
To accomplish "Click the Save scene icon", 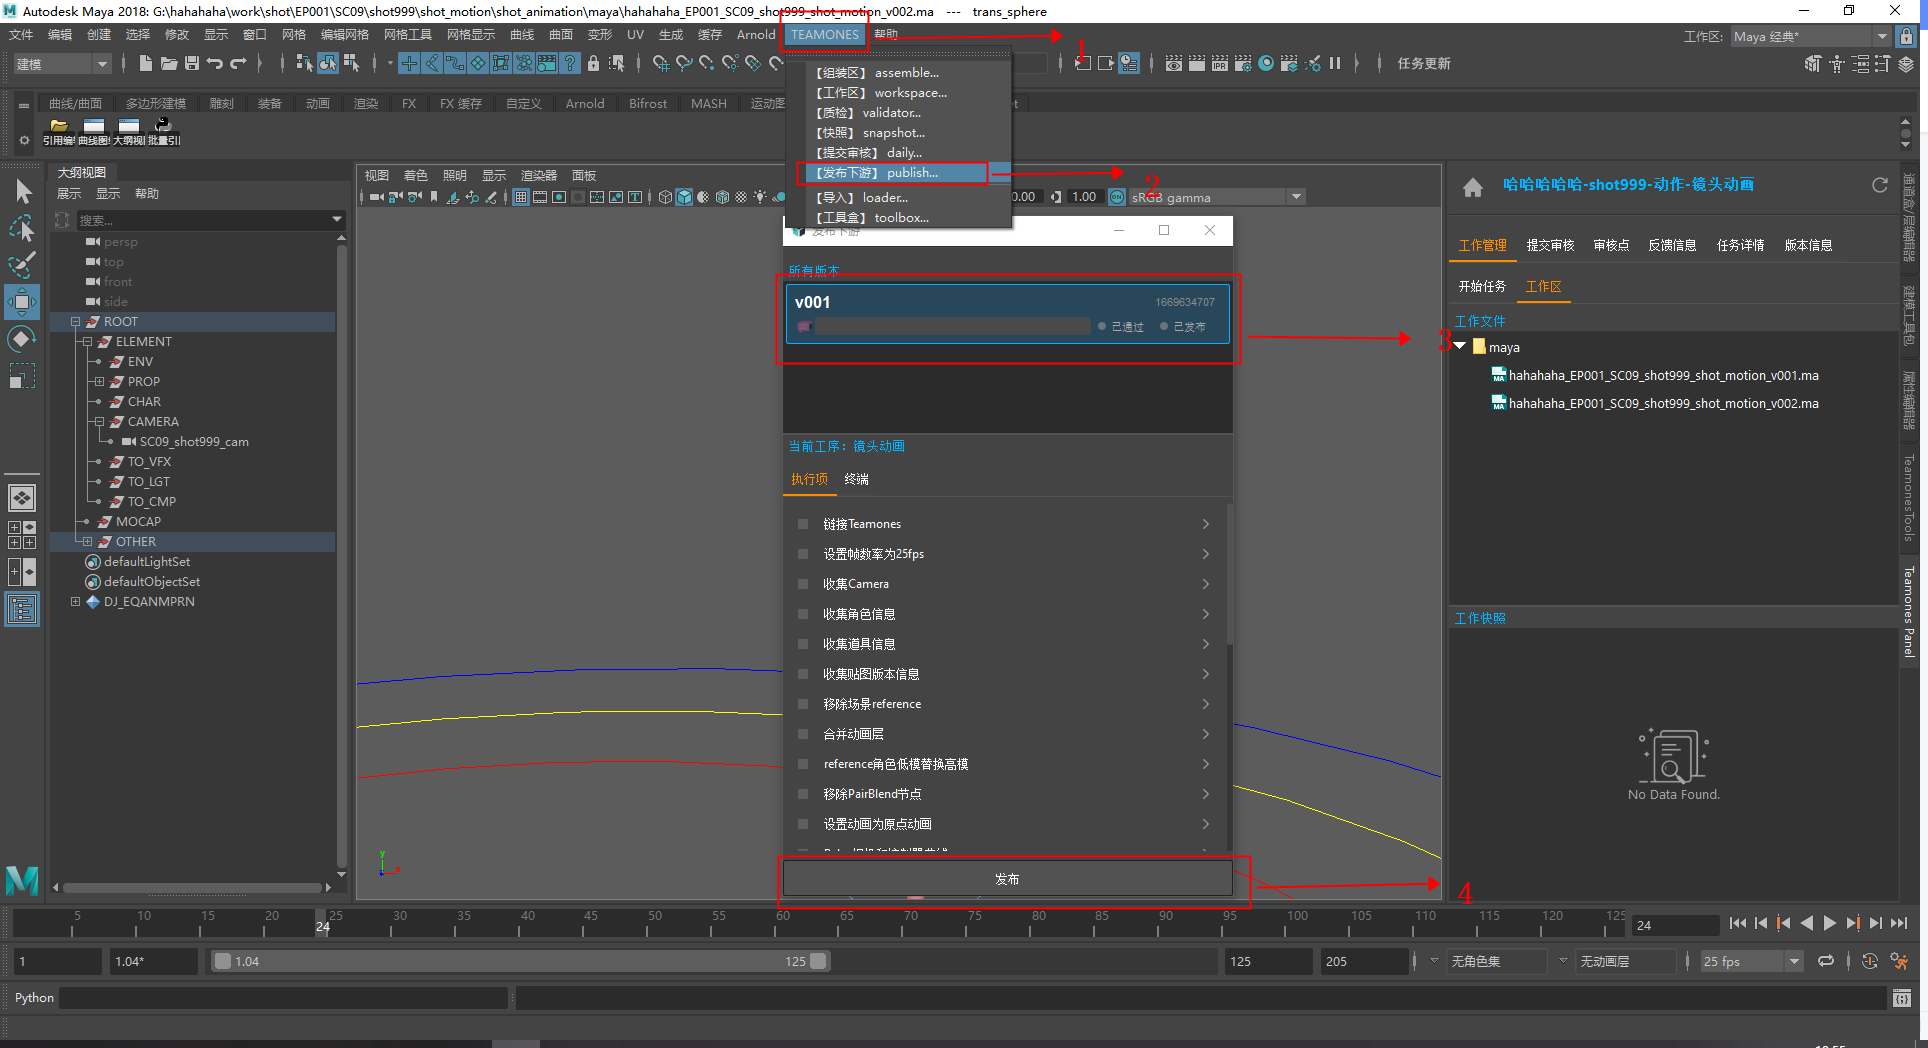I will tap(192, 63).
